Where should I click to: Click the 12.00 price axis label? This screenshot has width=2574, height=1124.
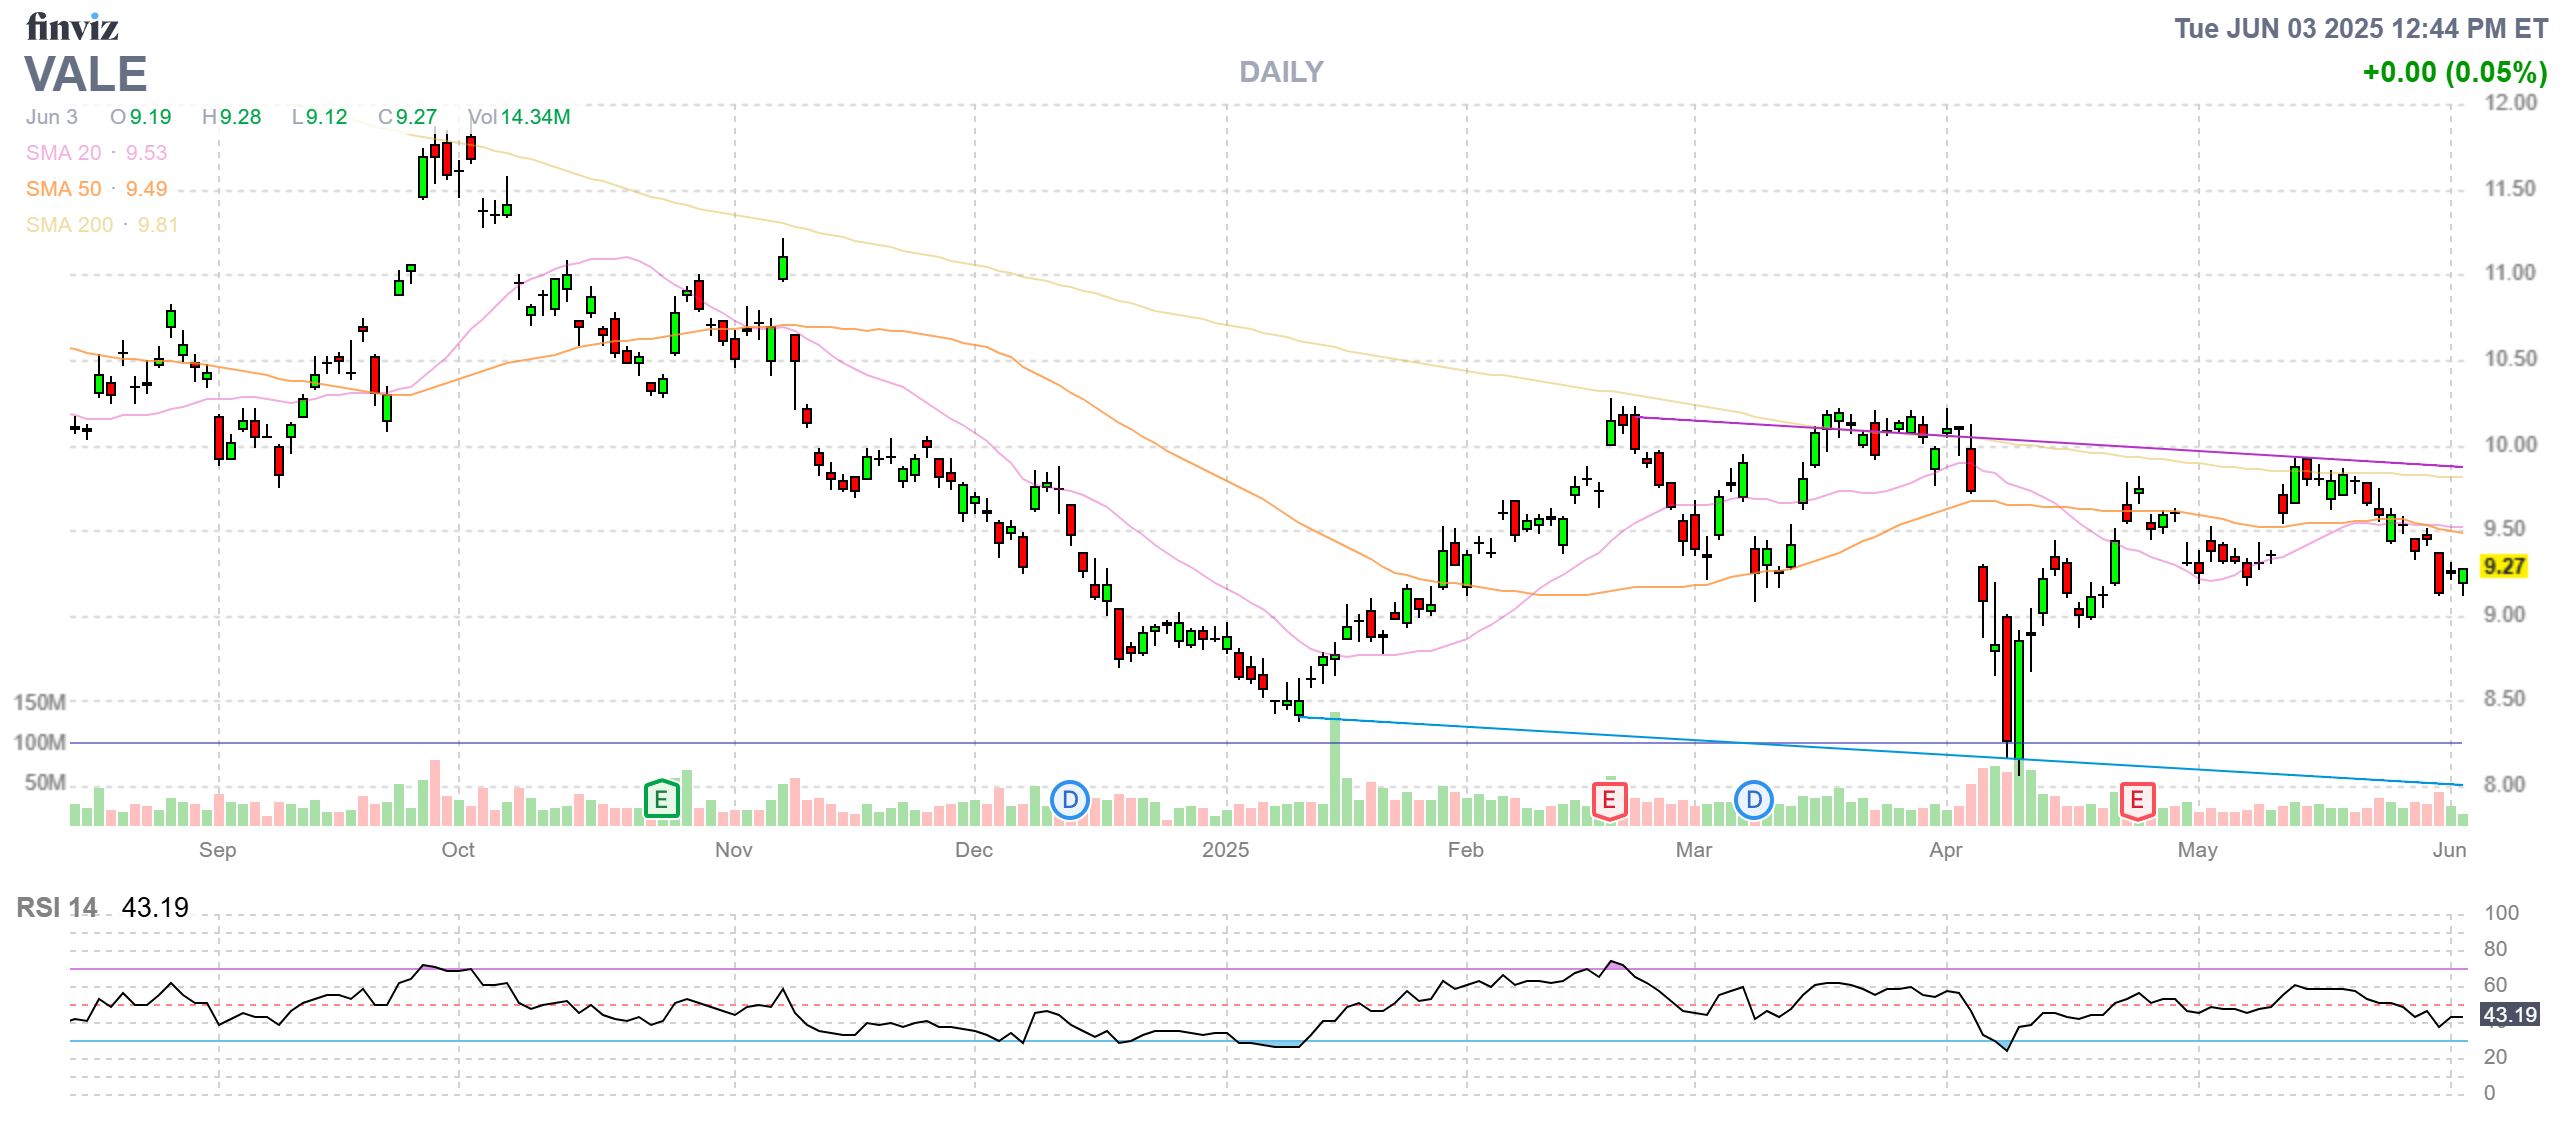click(x=2510, y=103)
